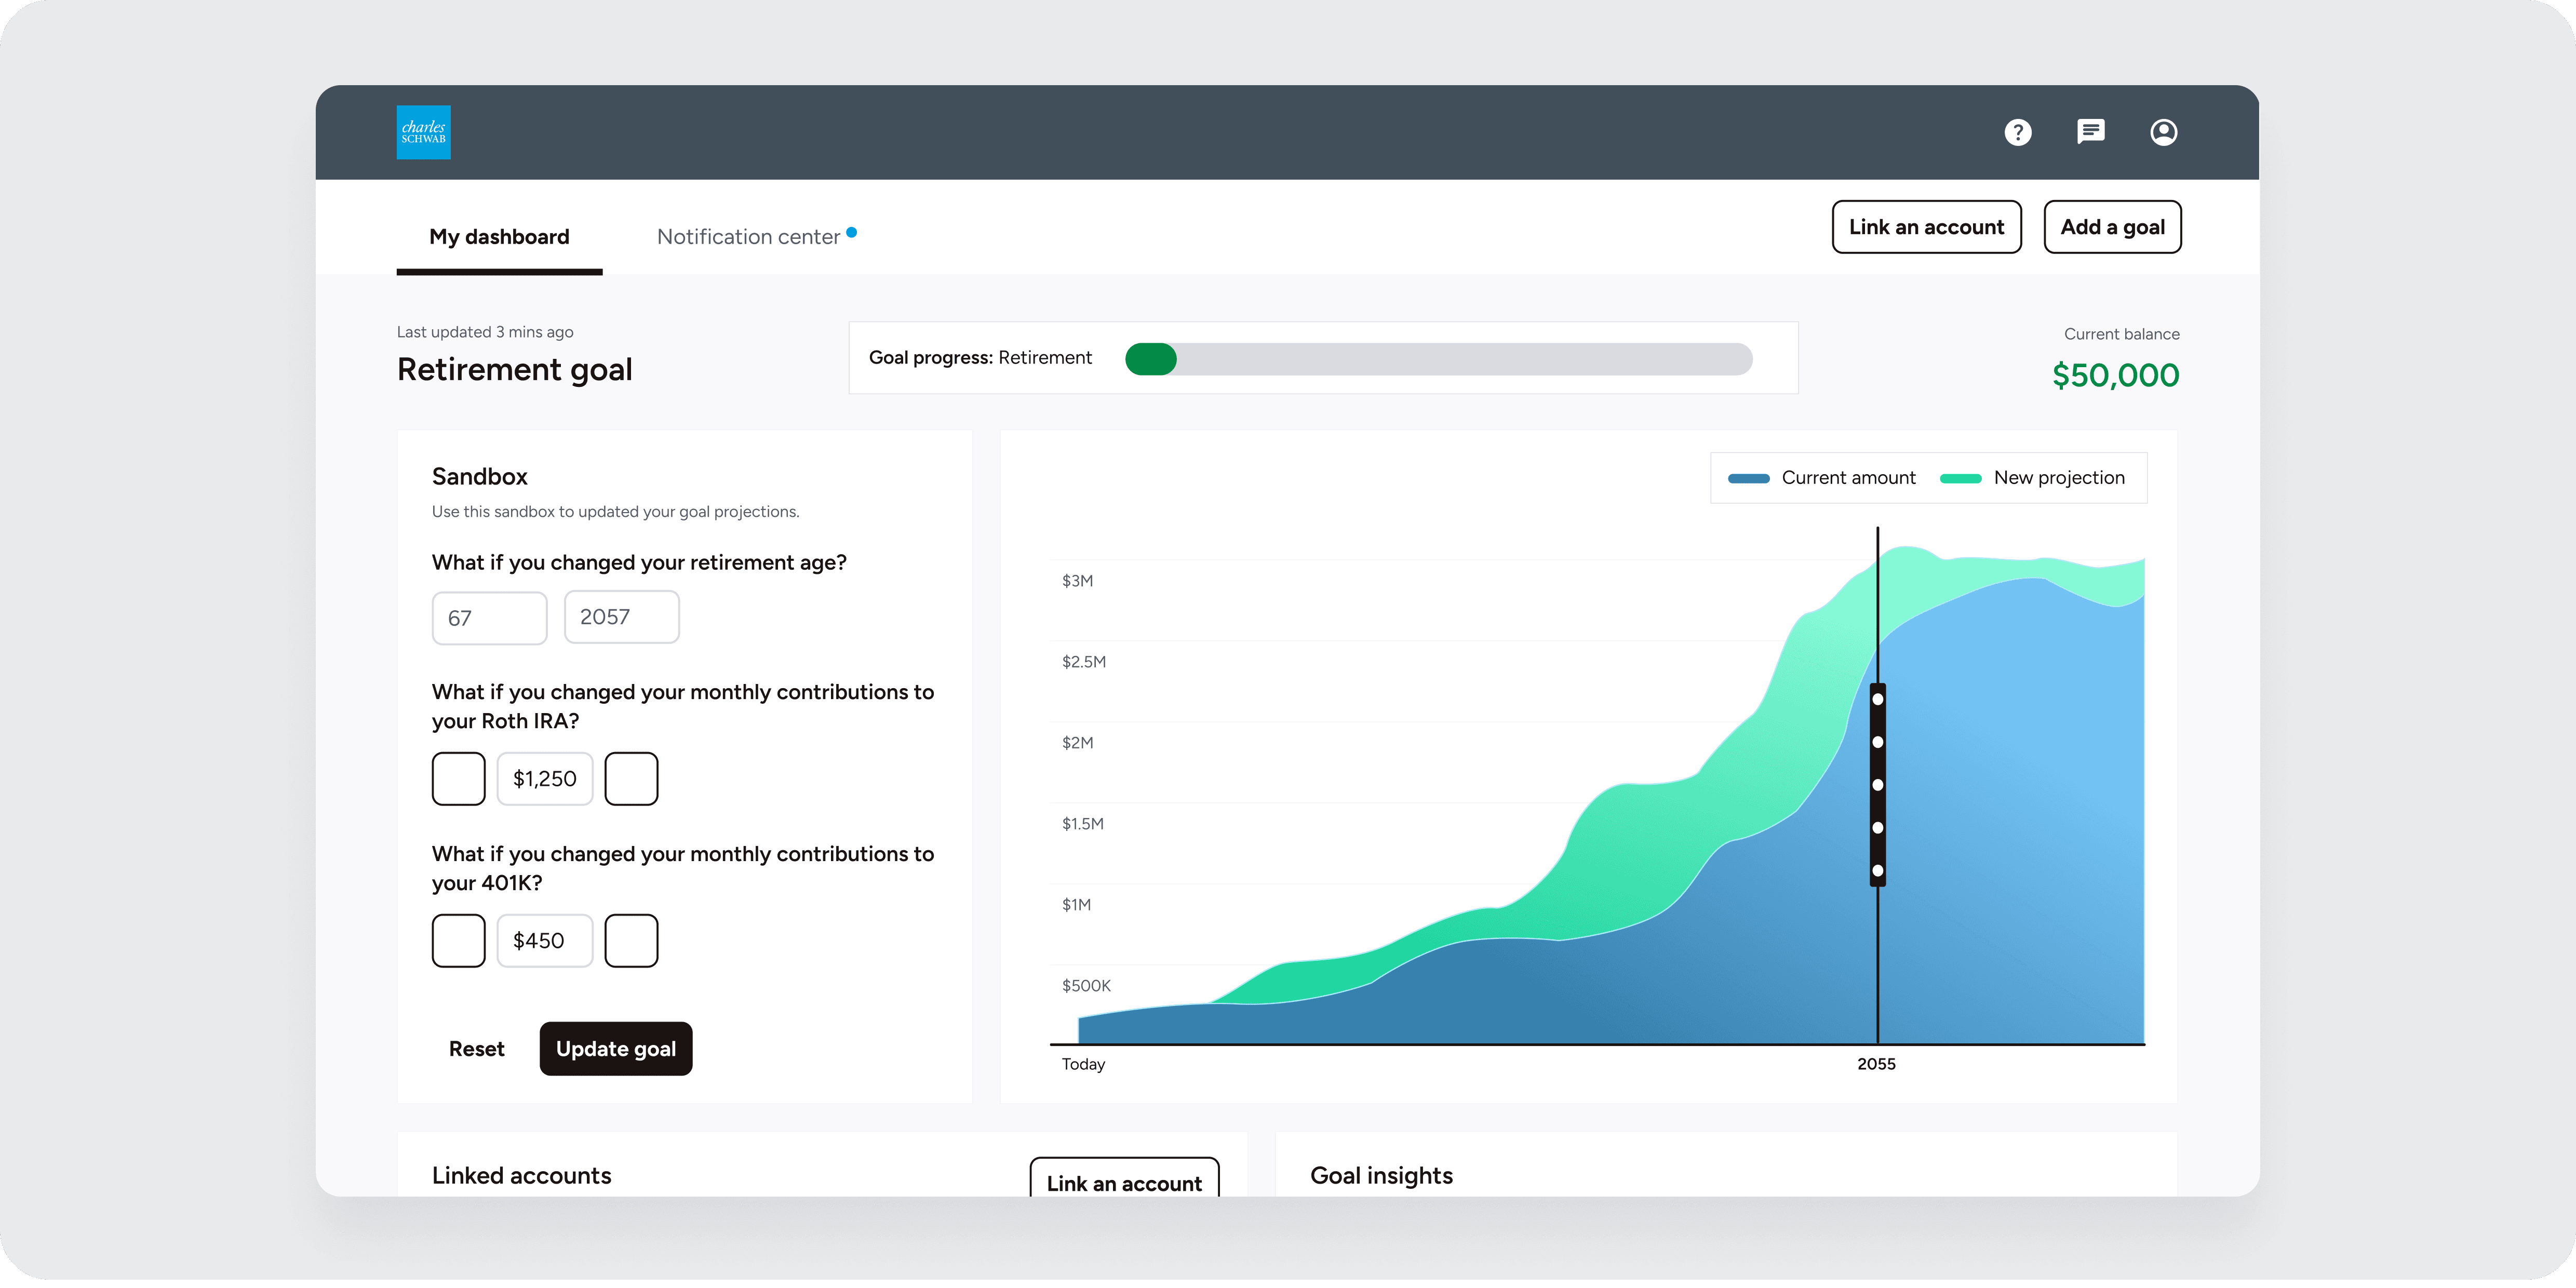Open the chat messages icon
Screen dimensions: 2576x1288
[x=2090, y=132]
